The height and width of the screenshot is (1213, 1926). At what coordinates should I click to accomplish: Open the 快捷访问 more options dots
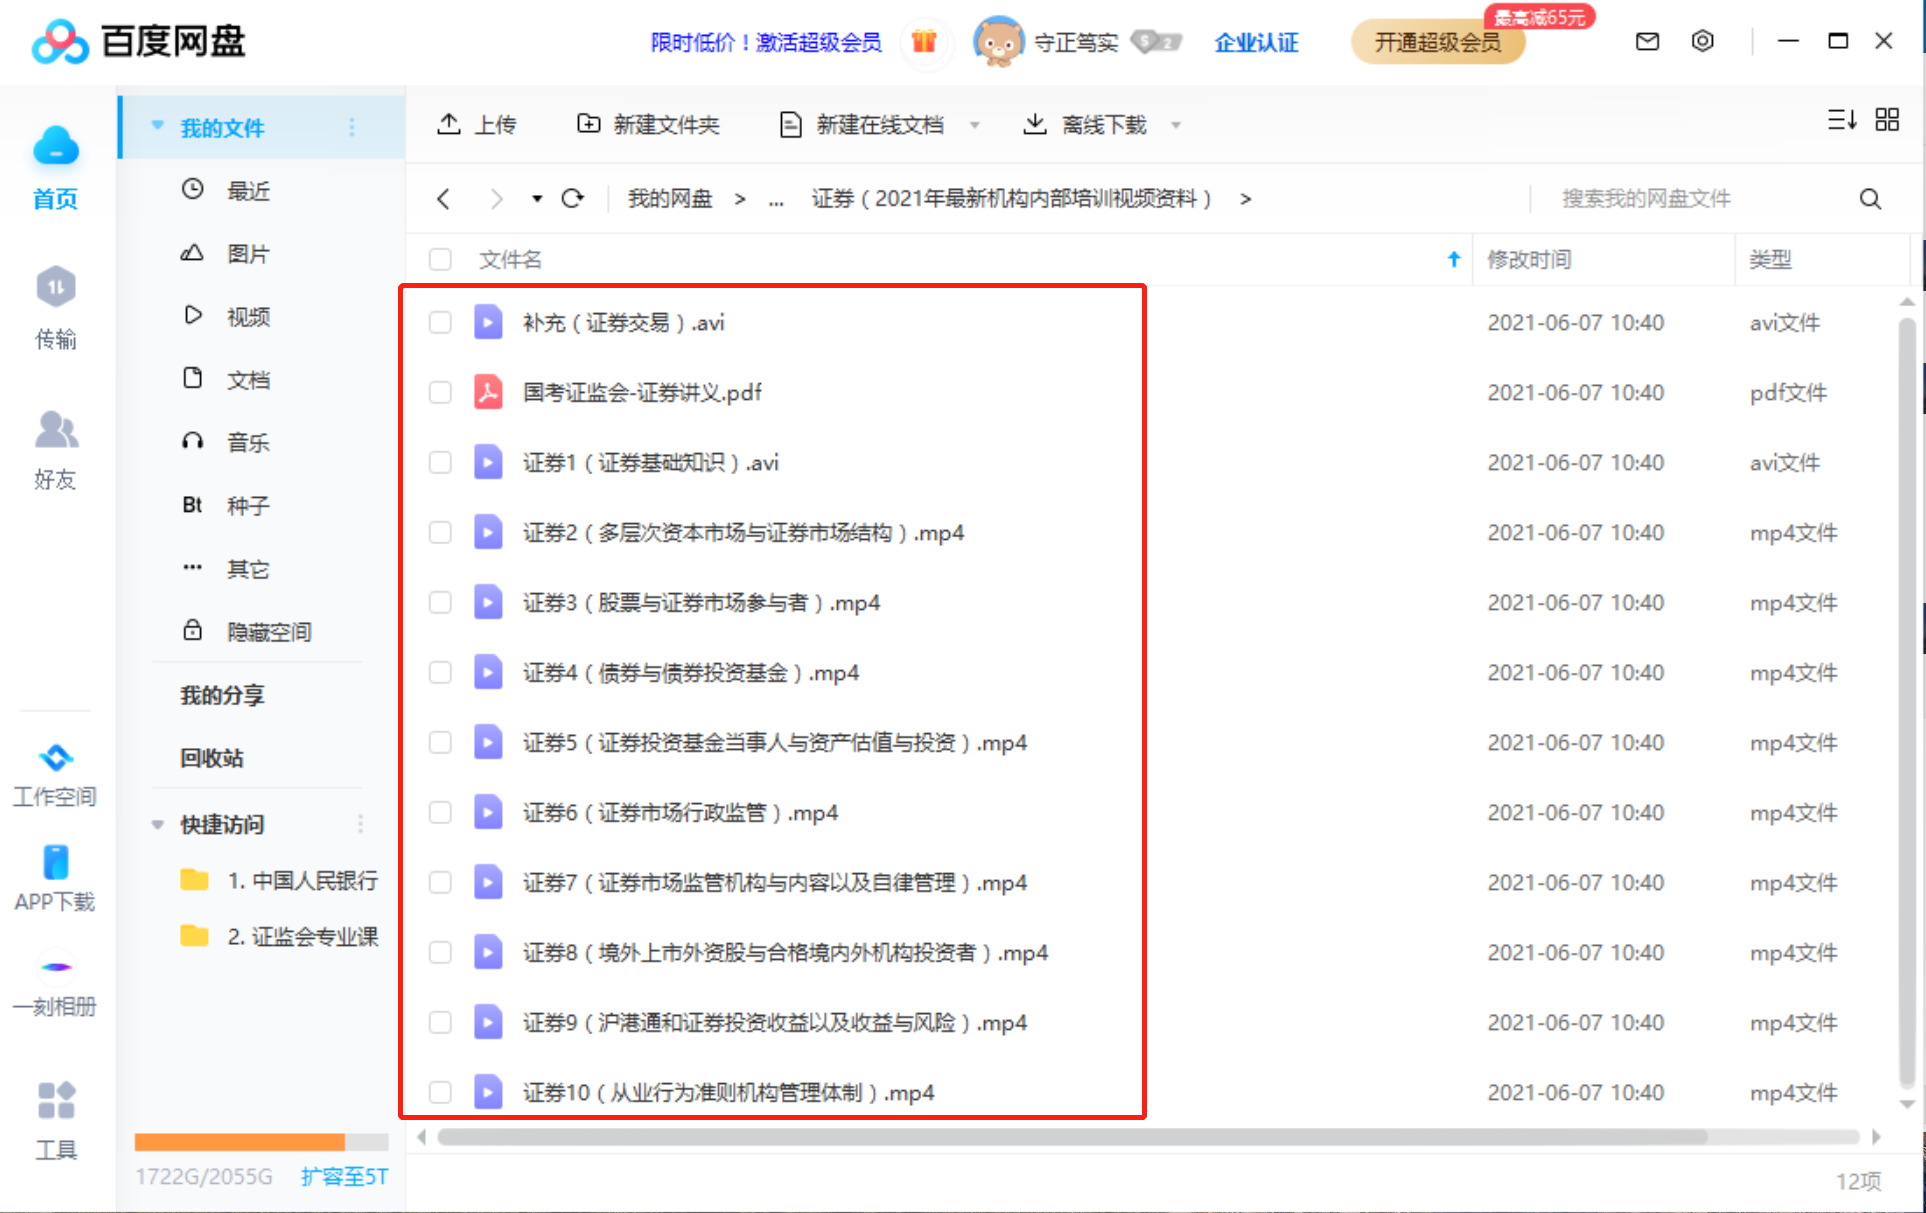pos(360,824)
